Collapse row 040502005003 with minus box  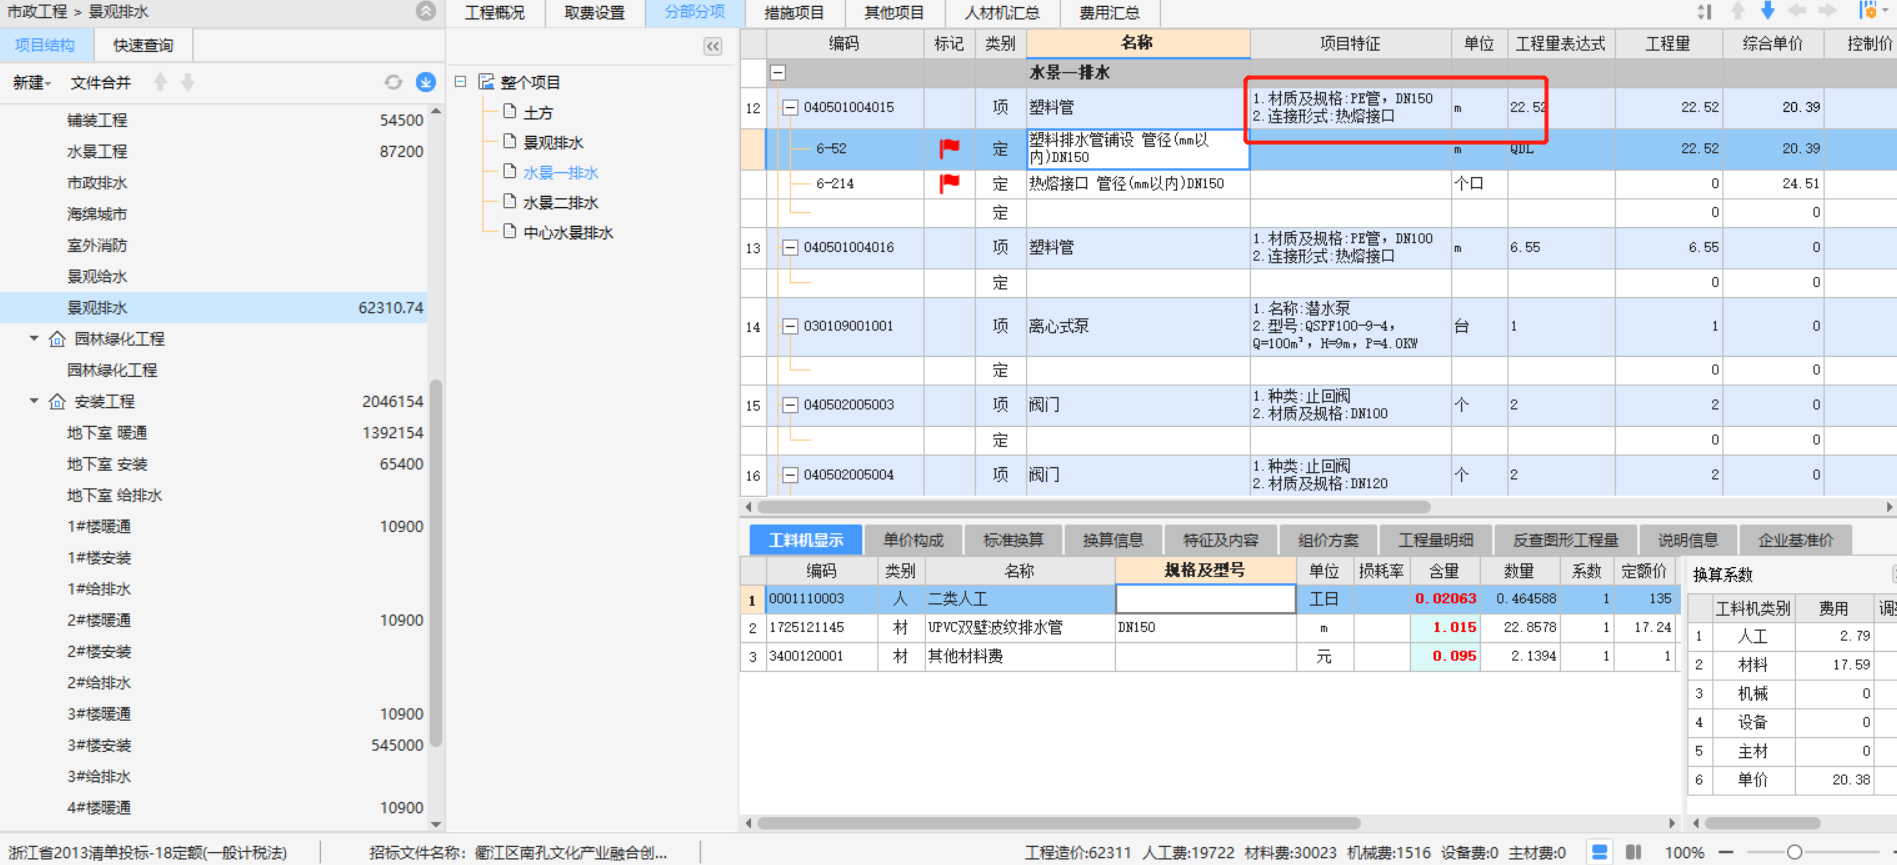(790, 405)
